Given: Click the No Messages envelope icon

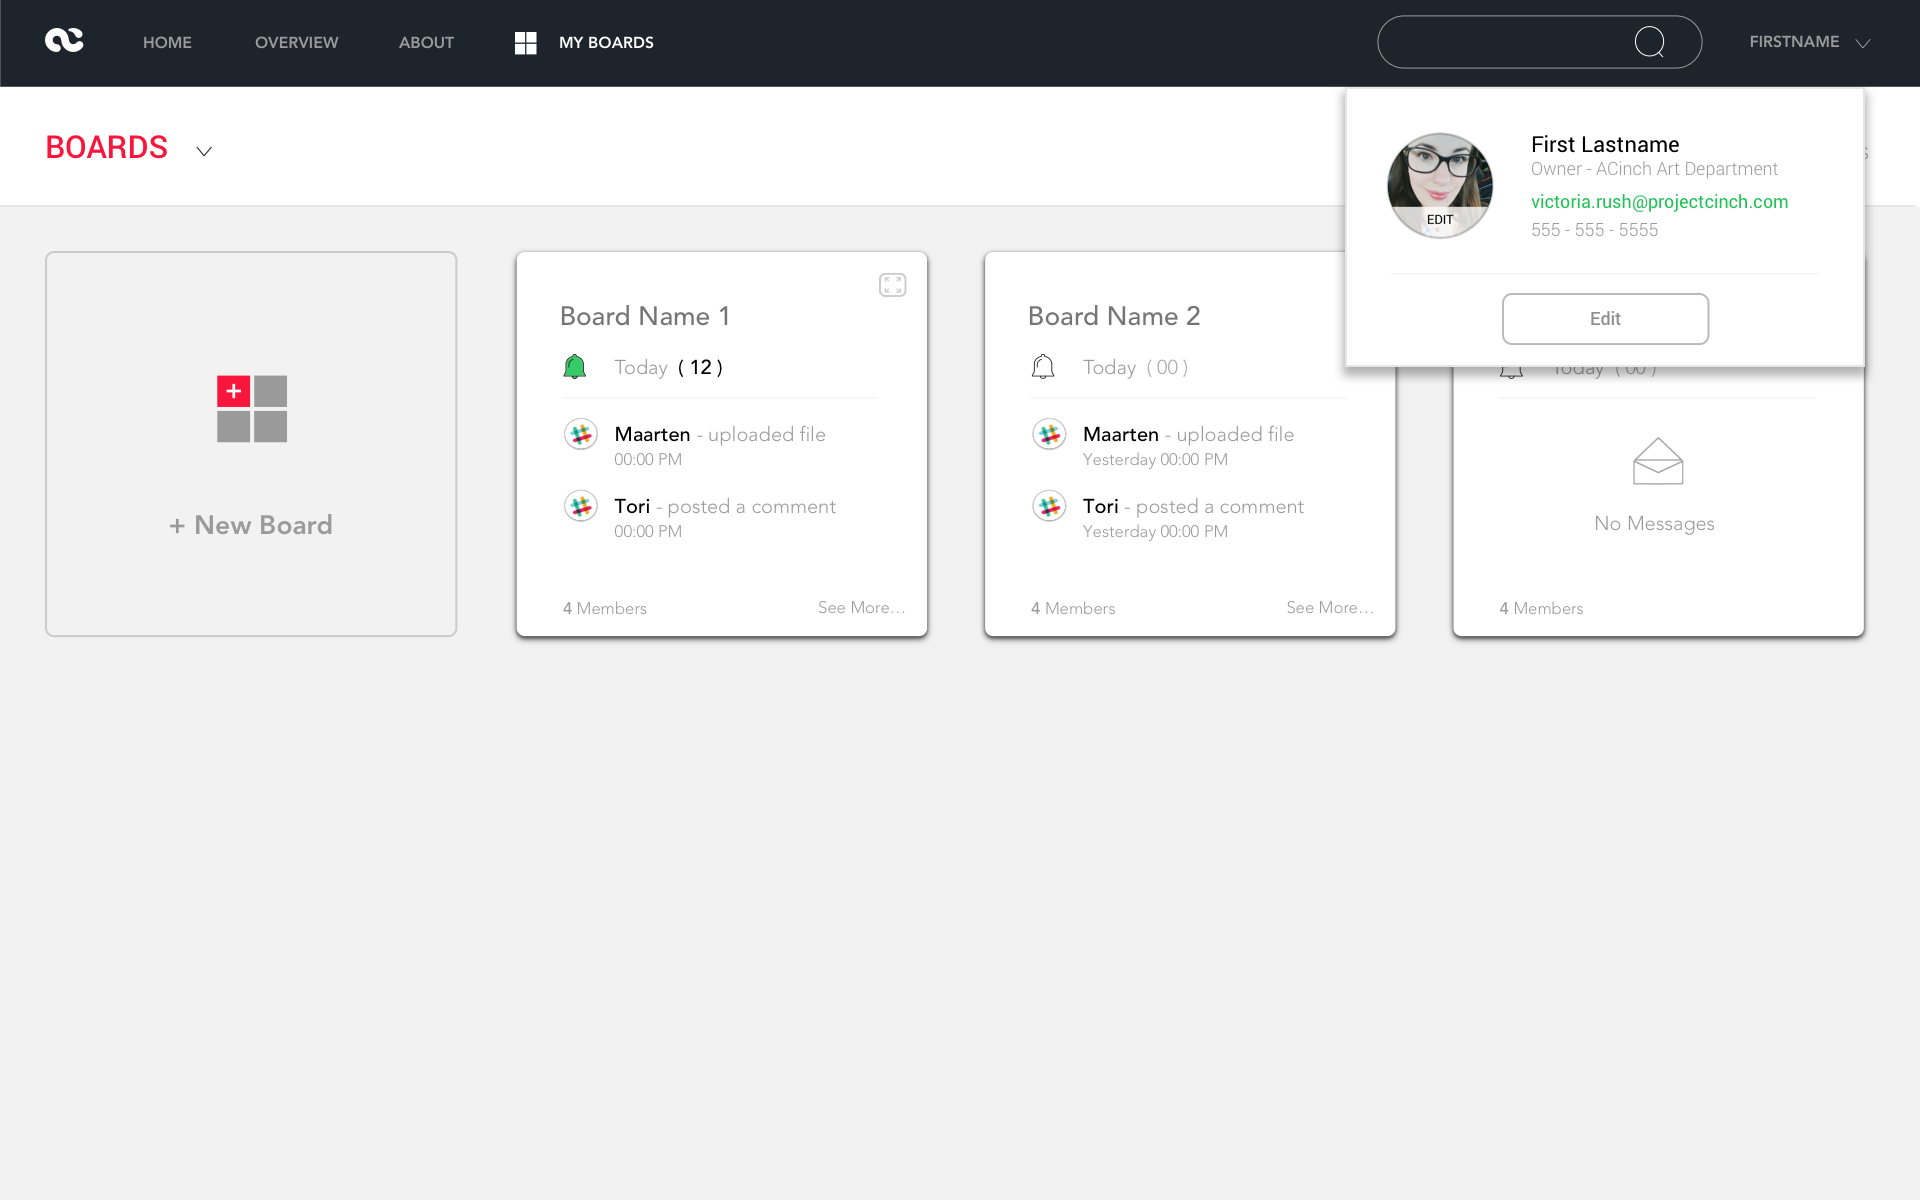Looking at the screenshot, I should point(1657,462).
